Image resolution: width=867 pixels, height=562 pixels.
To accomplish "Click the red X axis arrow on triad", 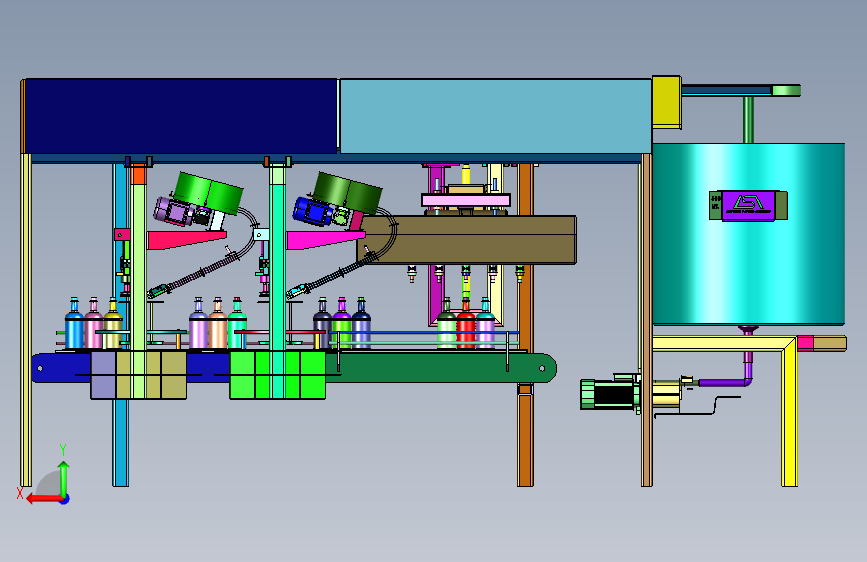I will coord(44,499).
